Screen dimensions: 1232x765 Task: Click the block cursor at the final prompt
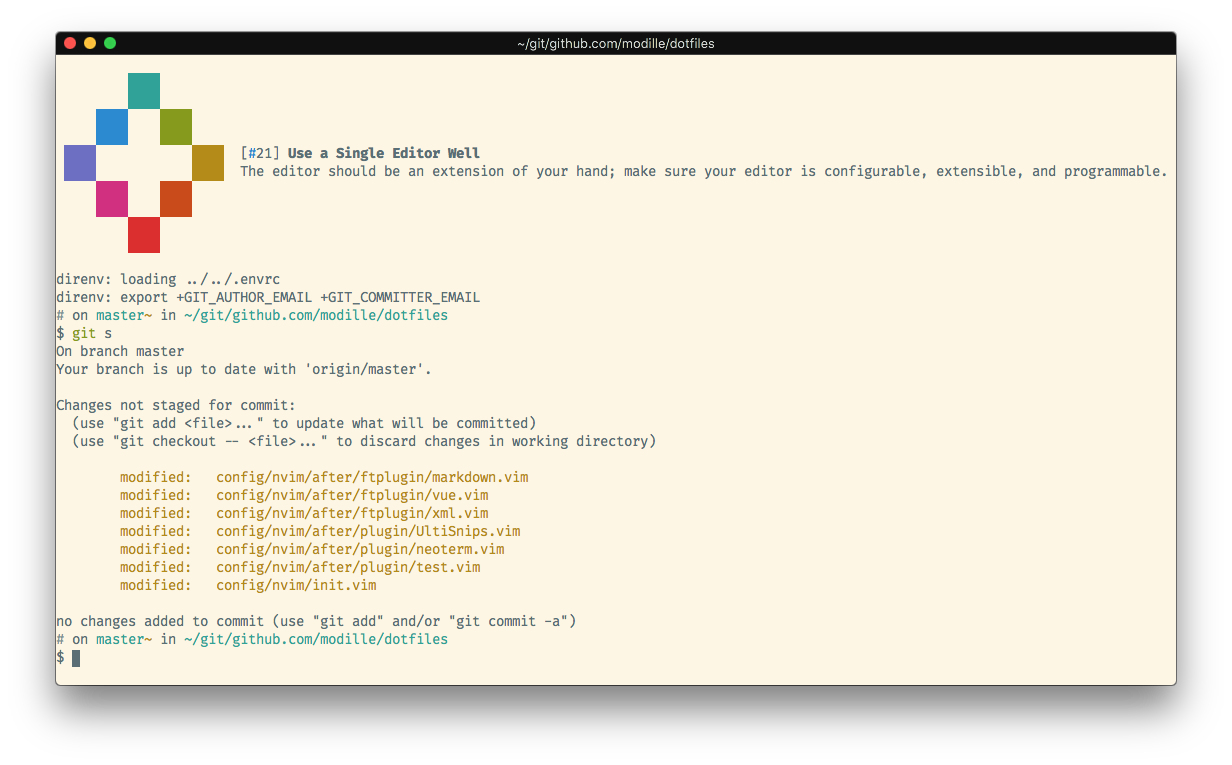(x=76, y=657)
